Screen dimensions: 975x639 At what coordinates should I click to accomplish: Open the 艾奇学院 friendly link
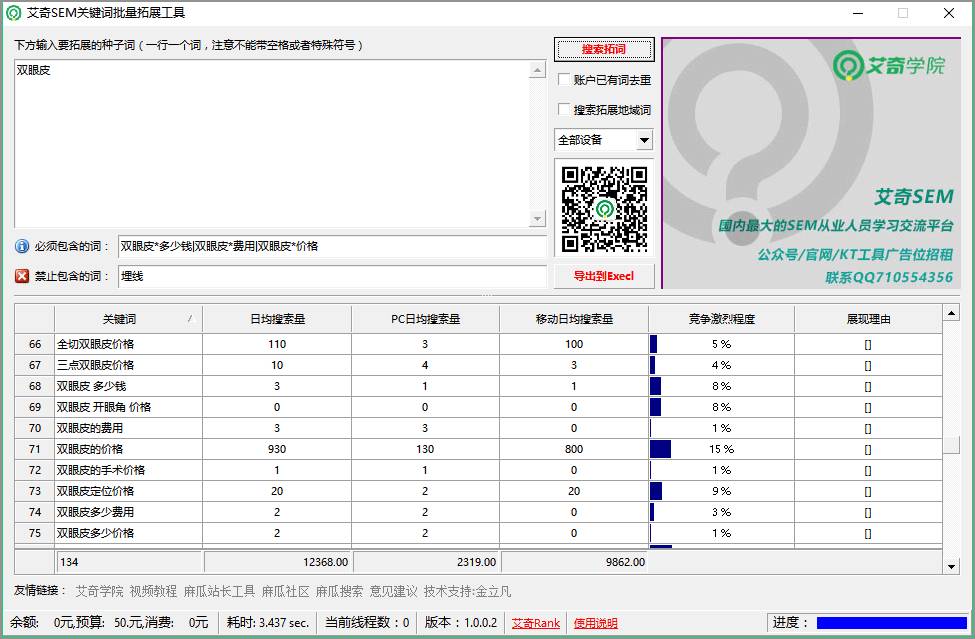coord(99,591)
